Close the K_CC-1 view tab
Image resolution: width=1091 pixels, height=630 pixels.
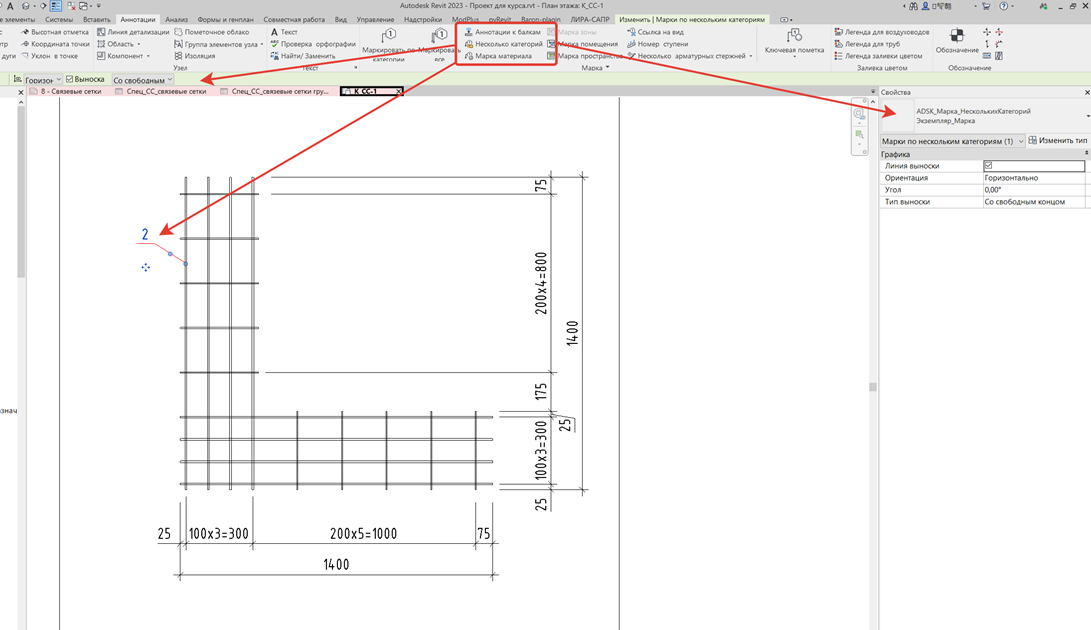[x=399, y=91]
